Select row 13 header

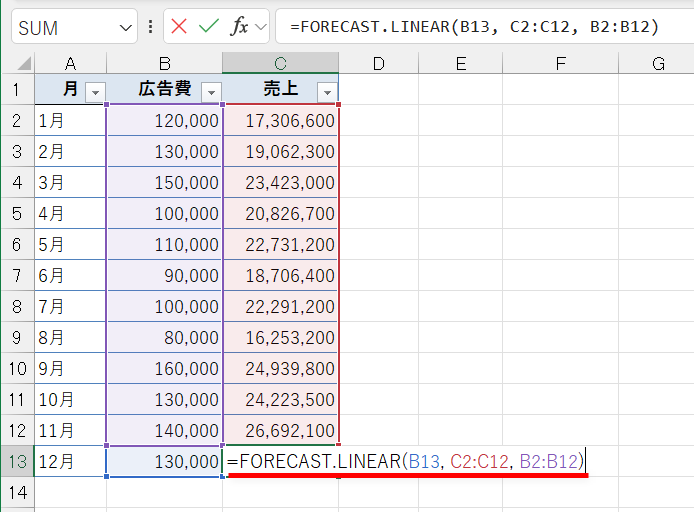(17, 462)
